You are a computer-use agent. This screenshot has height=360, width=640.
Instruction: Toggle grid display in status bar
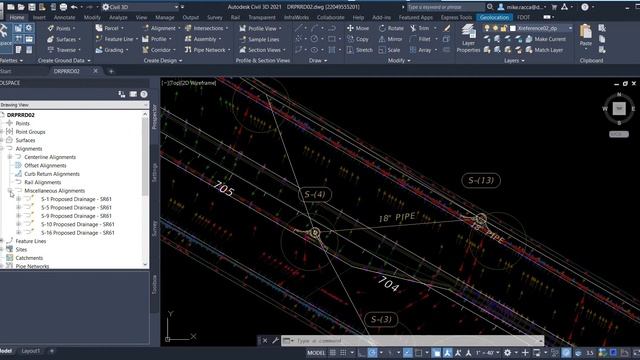(333, 353)
